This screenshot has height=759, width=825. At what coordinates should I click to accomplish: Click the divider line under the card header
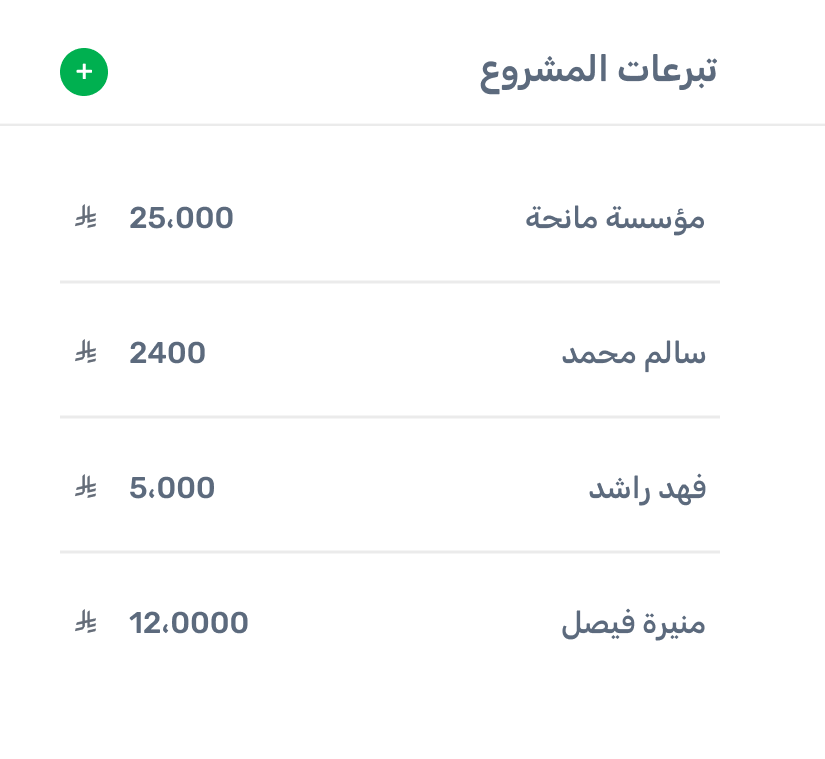tap(412, 125)
